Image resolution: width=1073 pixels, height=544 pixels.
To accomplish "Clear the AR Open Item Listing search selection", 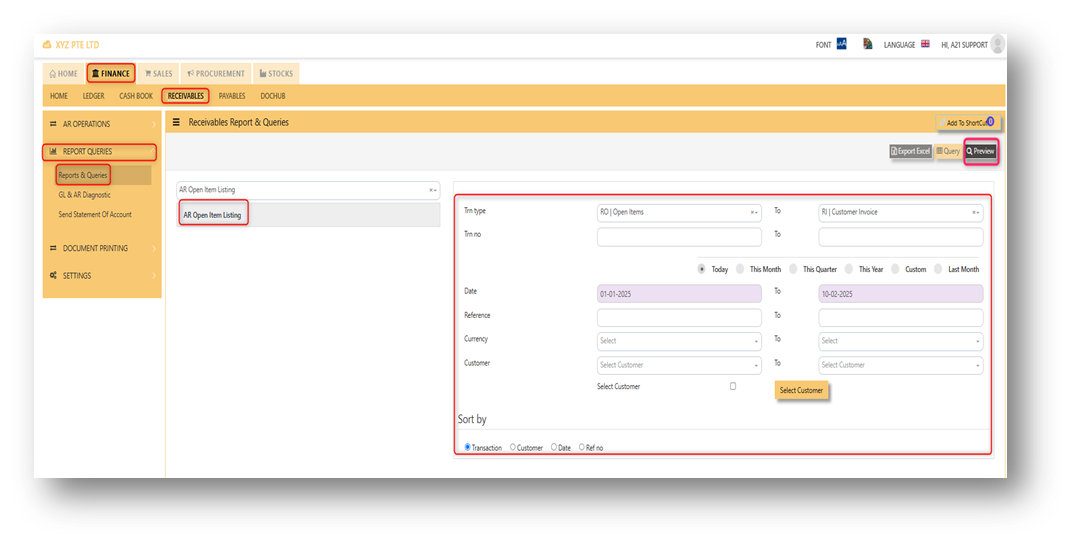I will 430,190.
